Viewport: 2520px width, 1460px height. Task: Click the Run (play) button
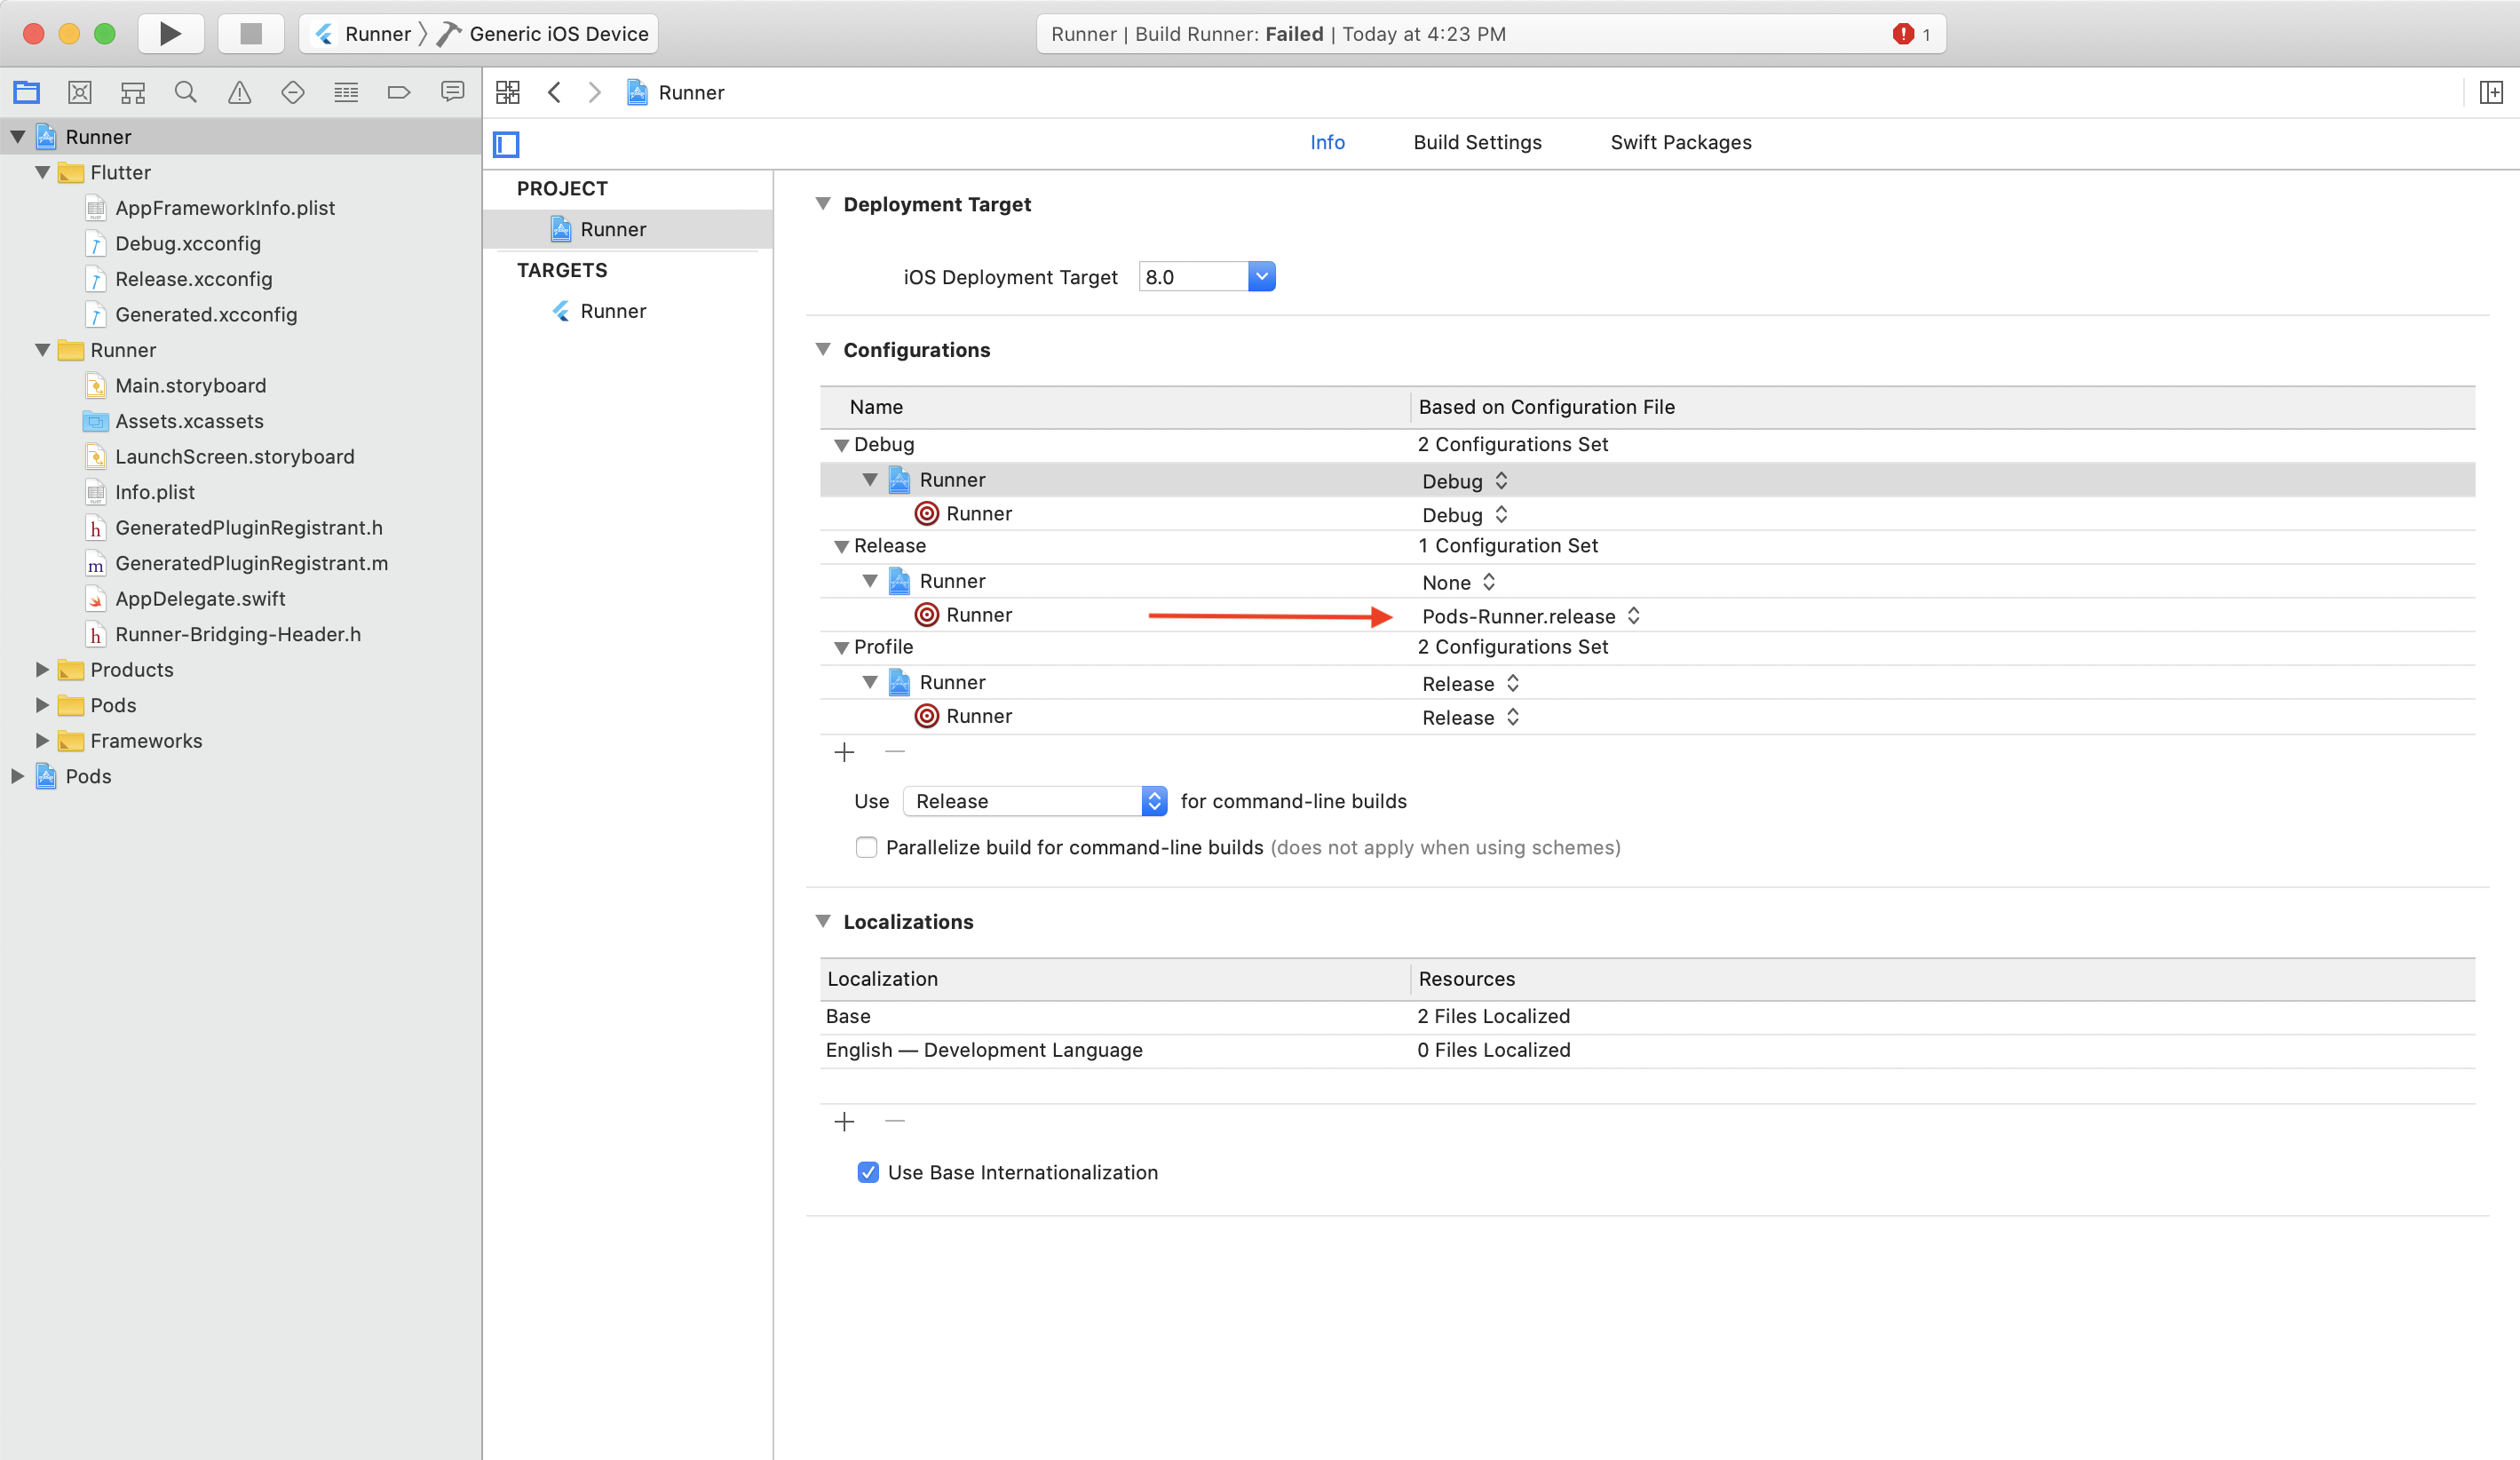coord(170,34)
